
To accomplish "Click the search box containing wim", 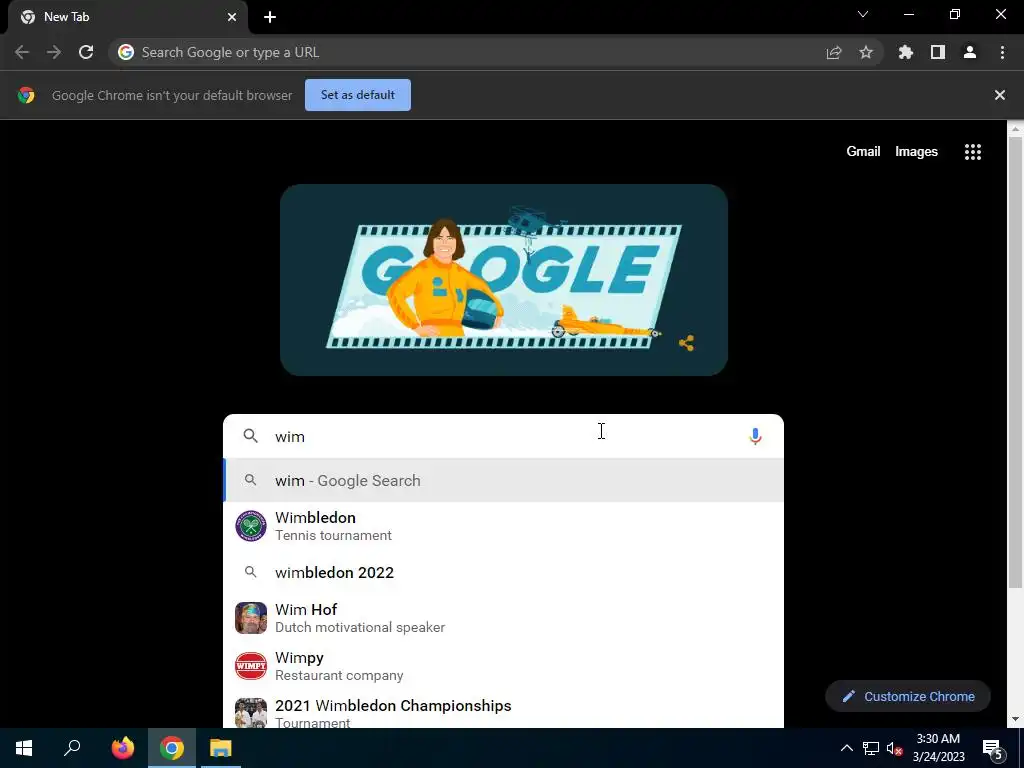I will point(503,436).
